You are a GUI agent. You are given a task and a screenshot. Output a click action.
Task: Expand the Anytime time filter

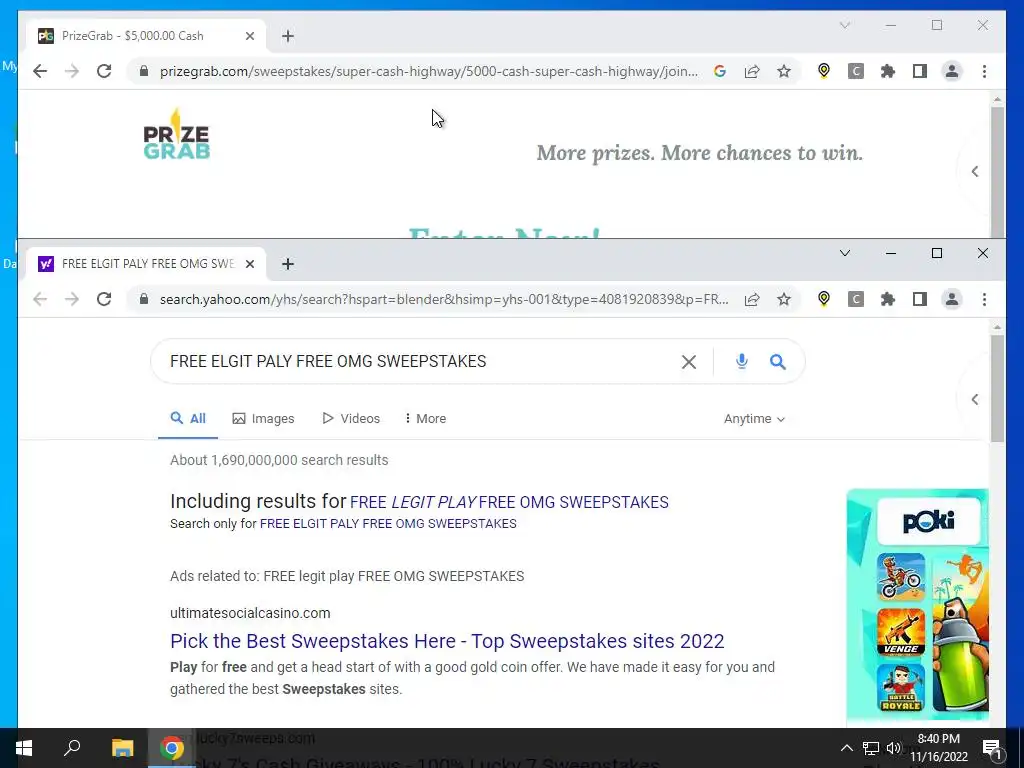754,419
